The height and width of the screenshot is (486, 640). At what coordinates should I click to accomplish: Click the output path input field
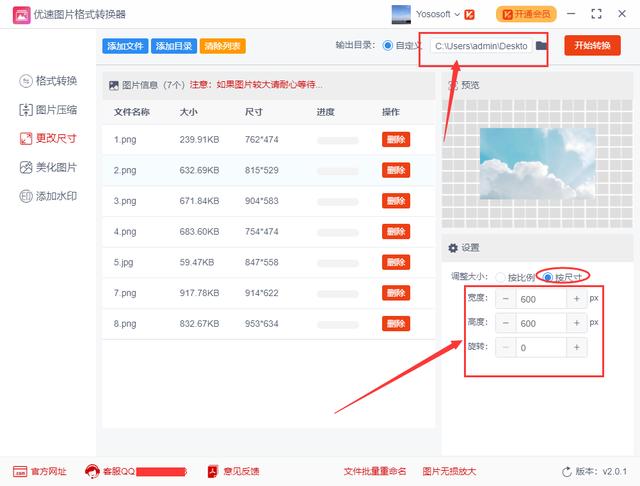480,46
